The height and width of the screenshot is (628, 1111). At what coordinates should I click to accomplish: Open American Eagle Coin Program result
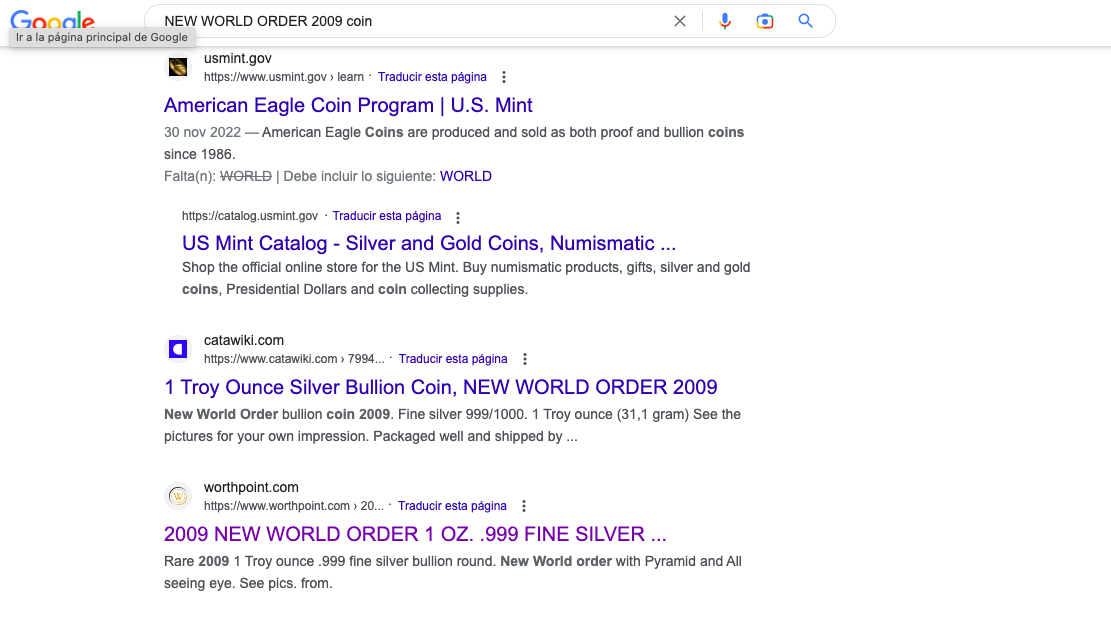click(348, 105)
